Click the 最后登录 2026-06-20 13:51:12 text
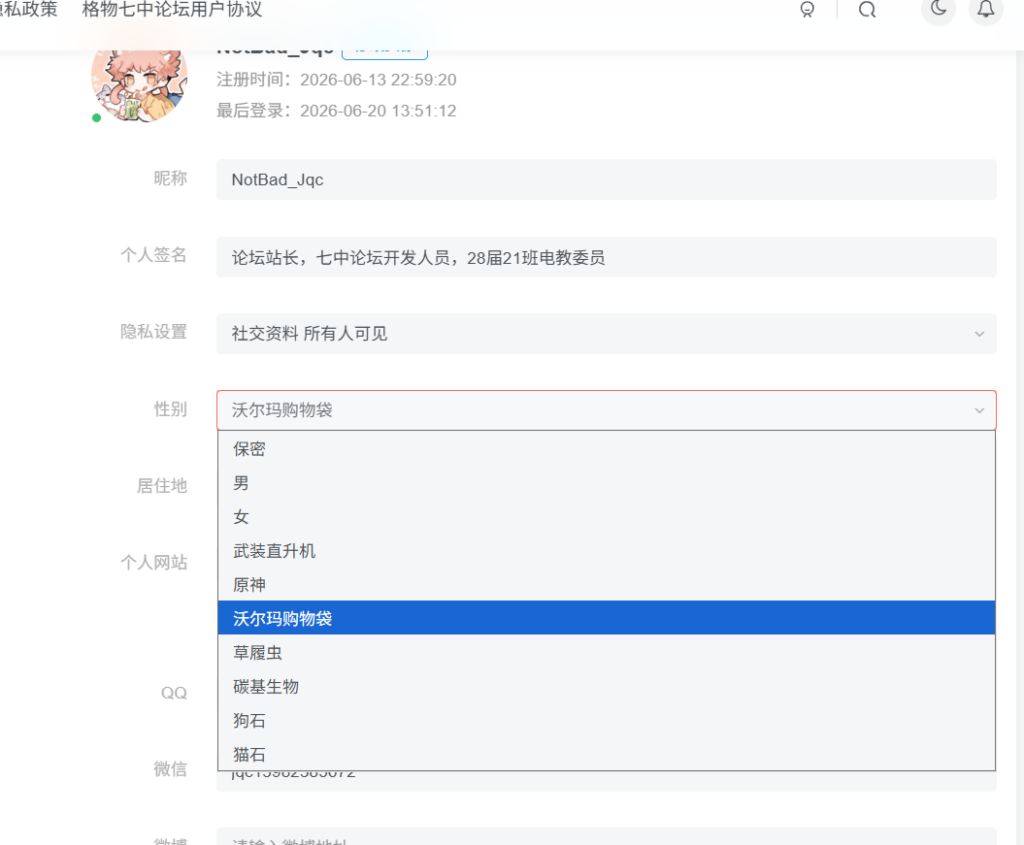1024x845 pixels. click(x=336, y=111)
